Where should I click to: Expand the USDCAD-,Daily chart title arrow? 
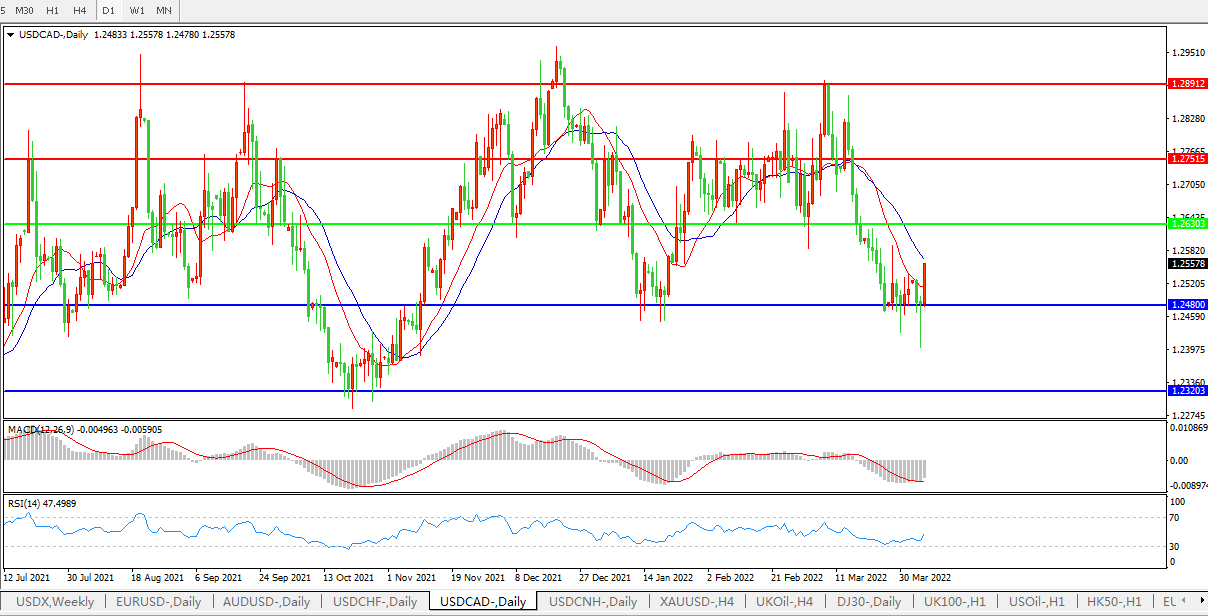[x=11, y=34]
